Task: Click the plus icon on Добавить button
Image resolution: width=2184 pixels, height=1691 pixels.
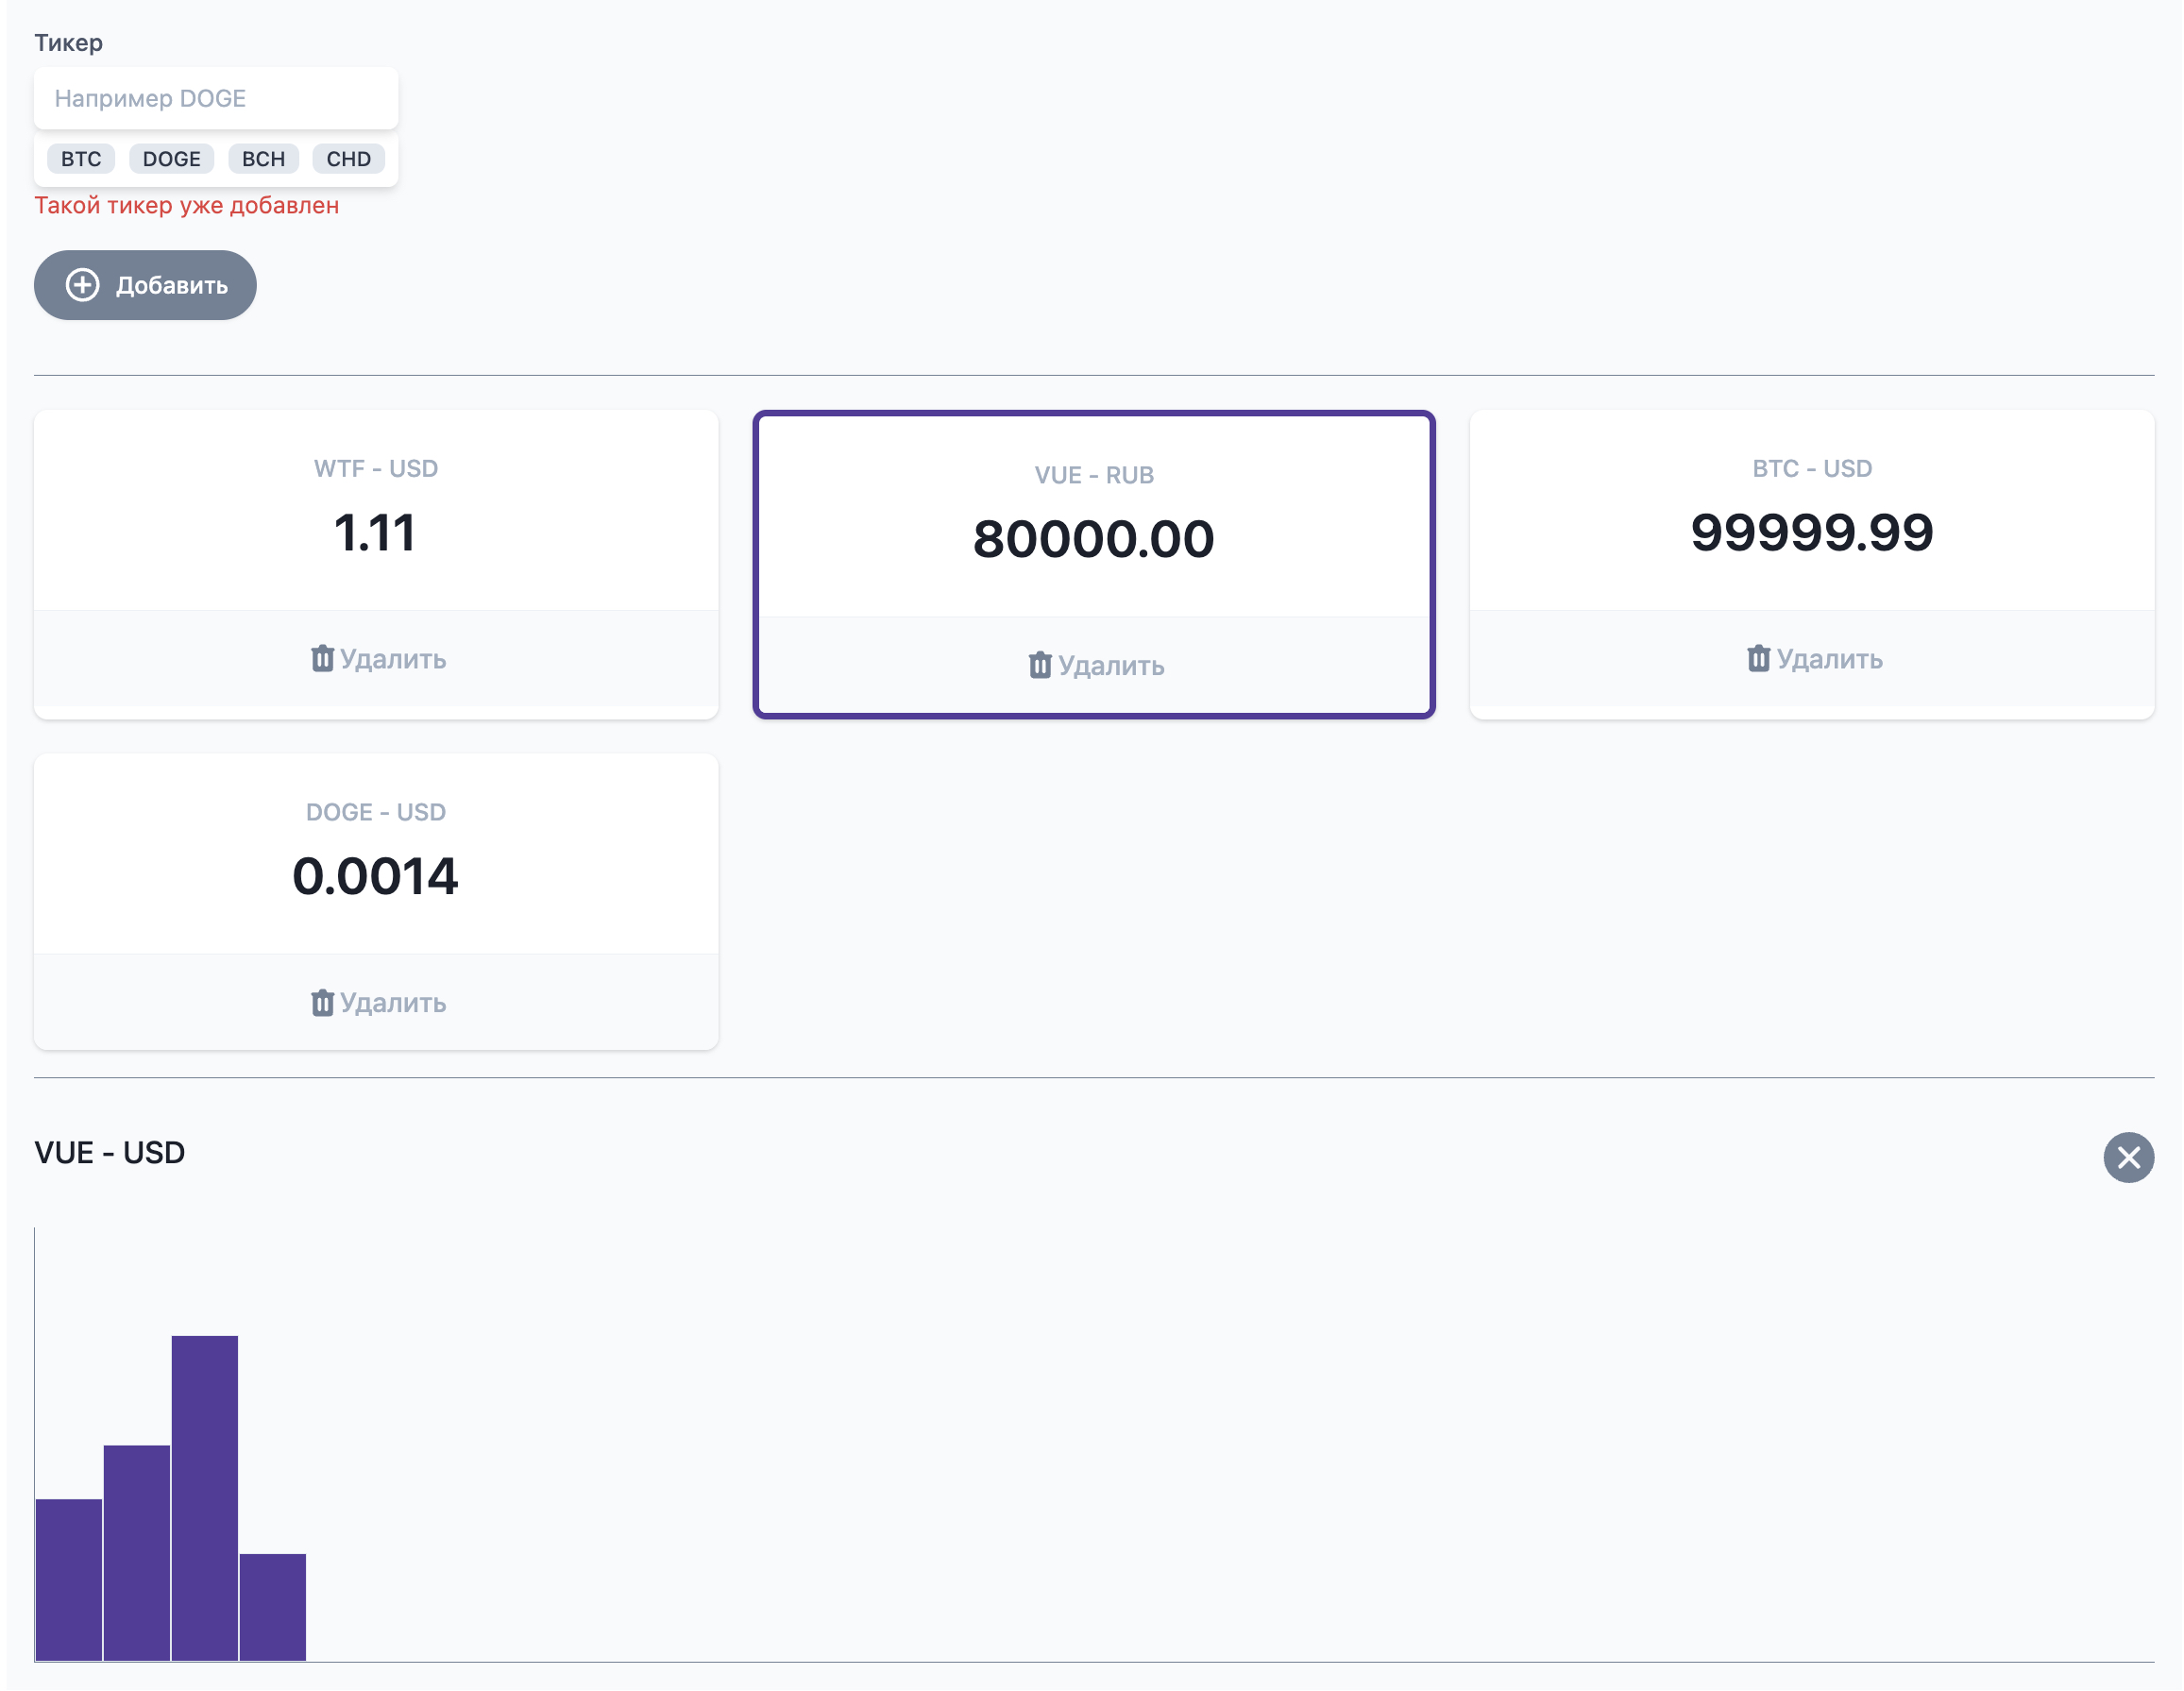Action: pos(82,285)
